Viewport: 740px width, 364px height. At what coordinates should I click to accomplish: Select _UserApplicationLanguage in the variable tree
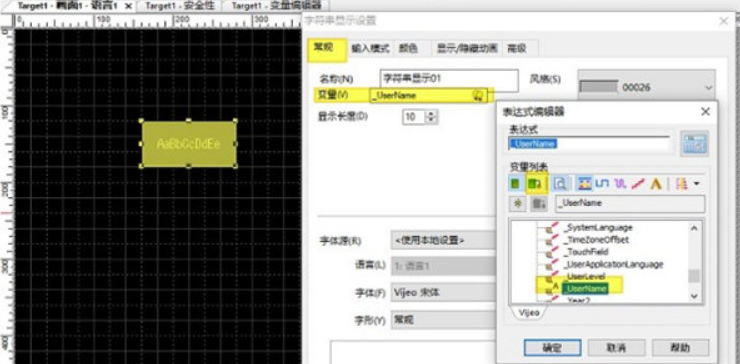click(614, 264)
